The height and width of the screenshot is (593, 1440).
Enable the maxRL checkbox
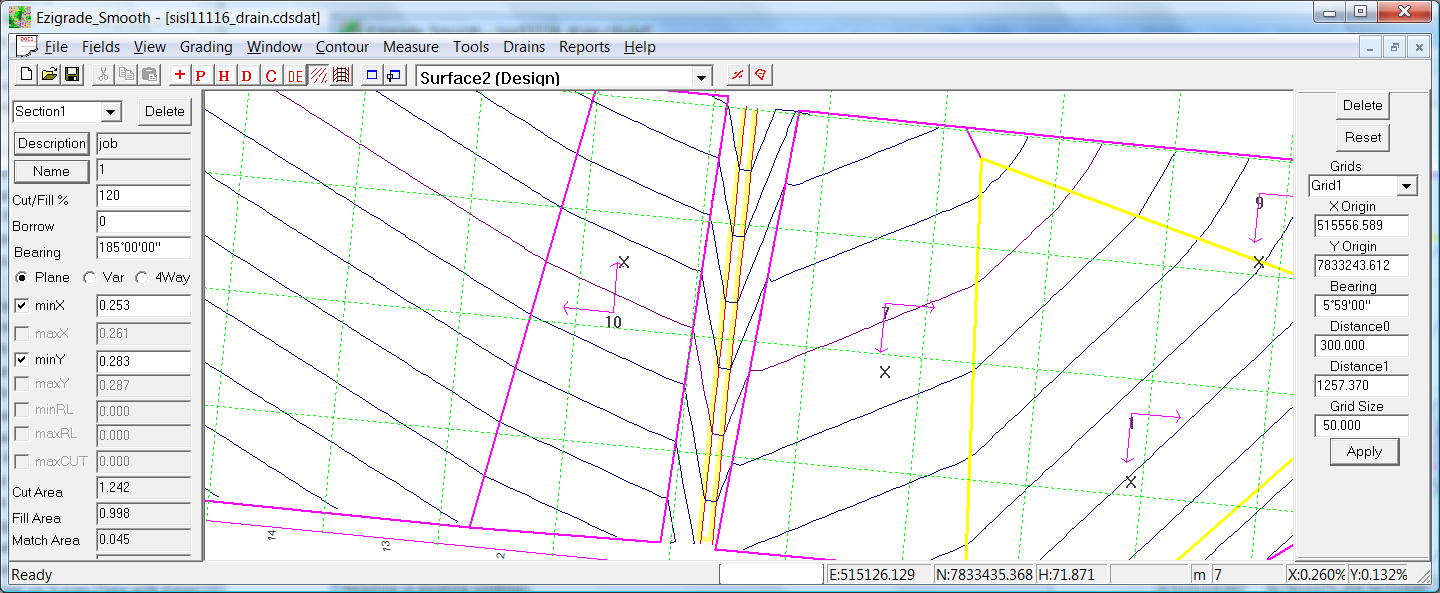pyautogui.click(x=22, y=435)
